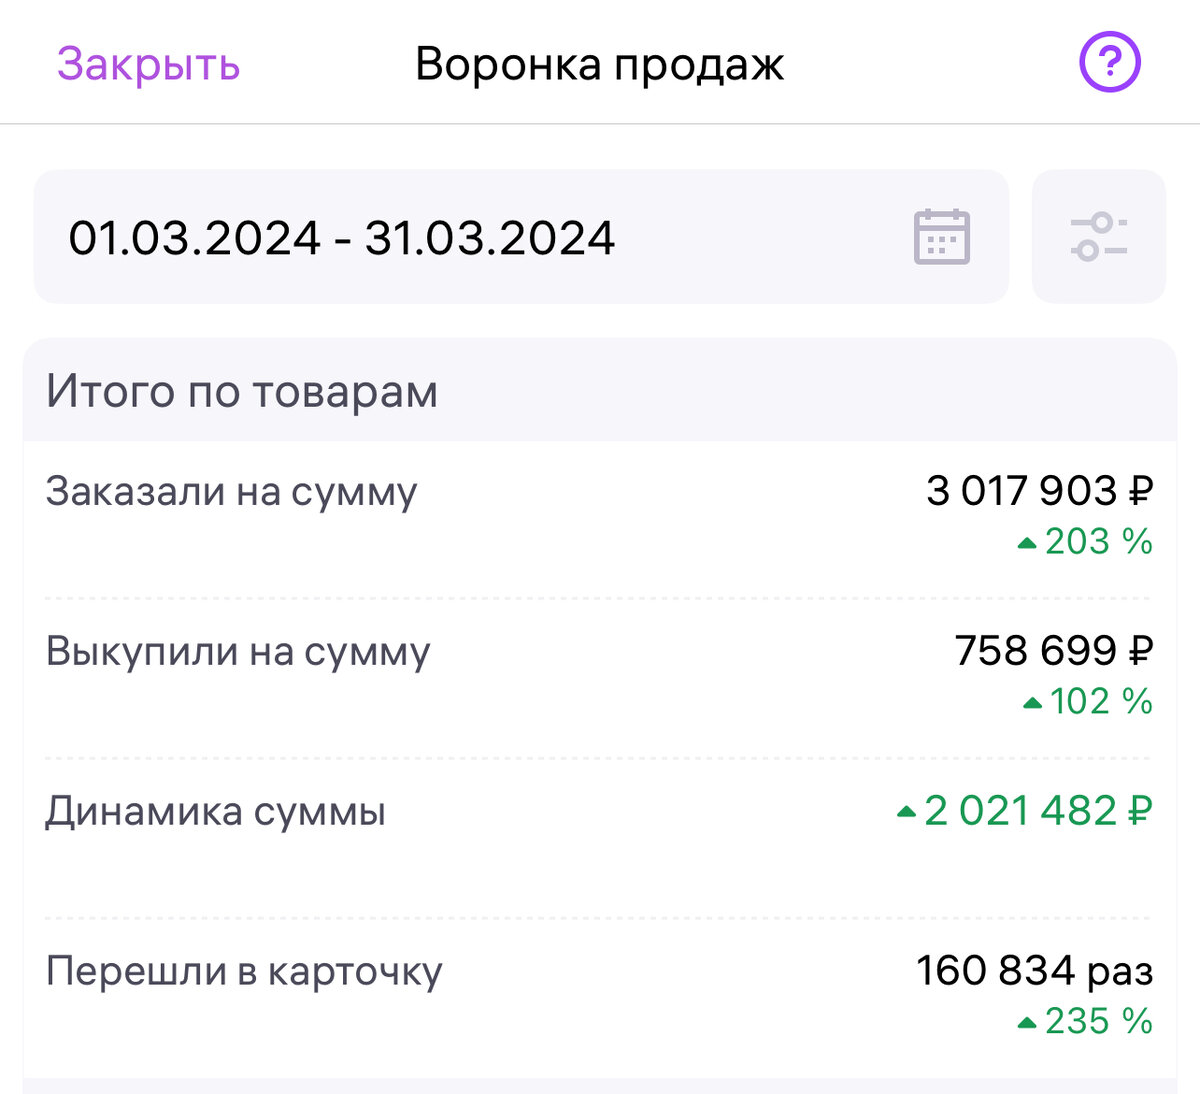The image size is (1200, 1094).
Task: Tap the green arrow beside 102 %
Action: pyautogui.click(x=1032, y=703)
